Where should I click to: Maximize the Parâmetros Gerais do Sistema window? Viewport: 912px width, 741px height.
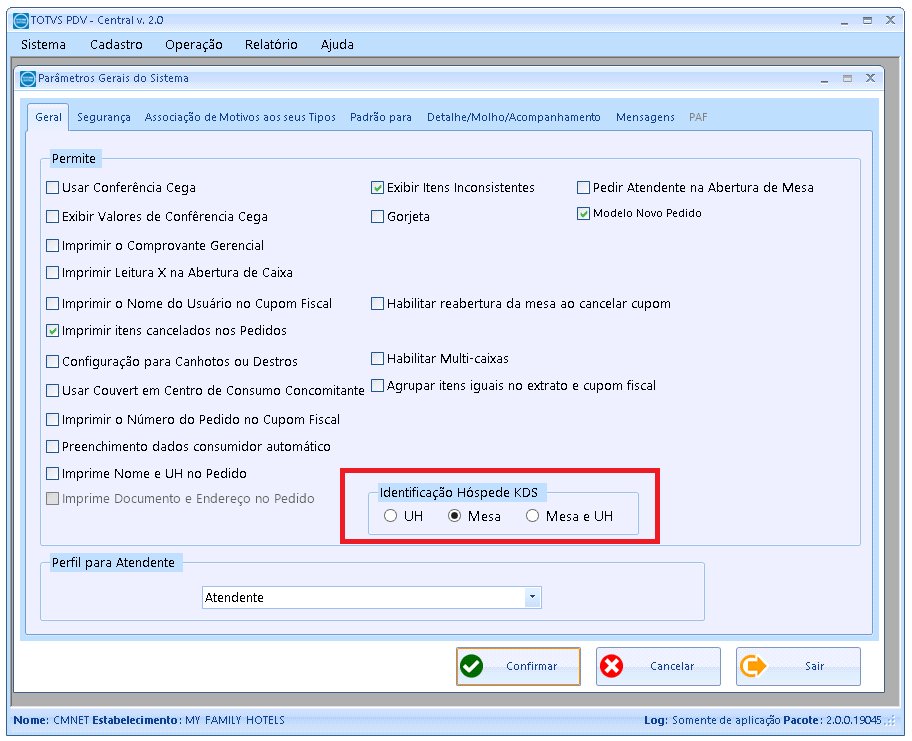(847, 79)
